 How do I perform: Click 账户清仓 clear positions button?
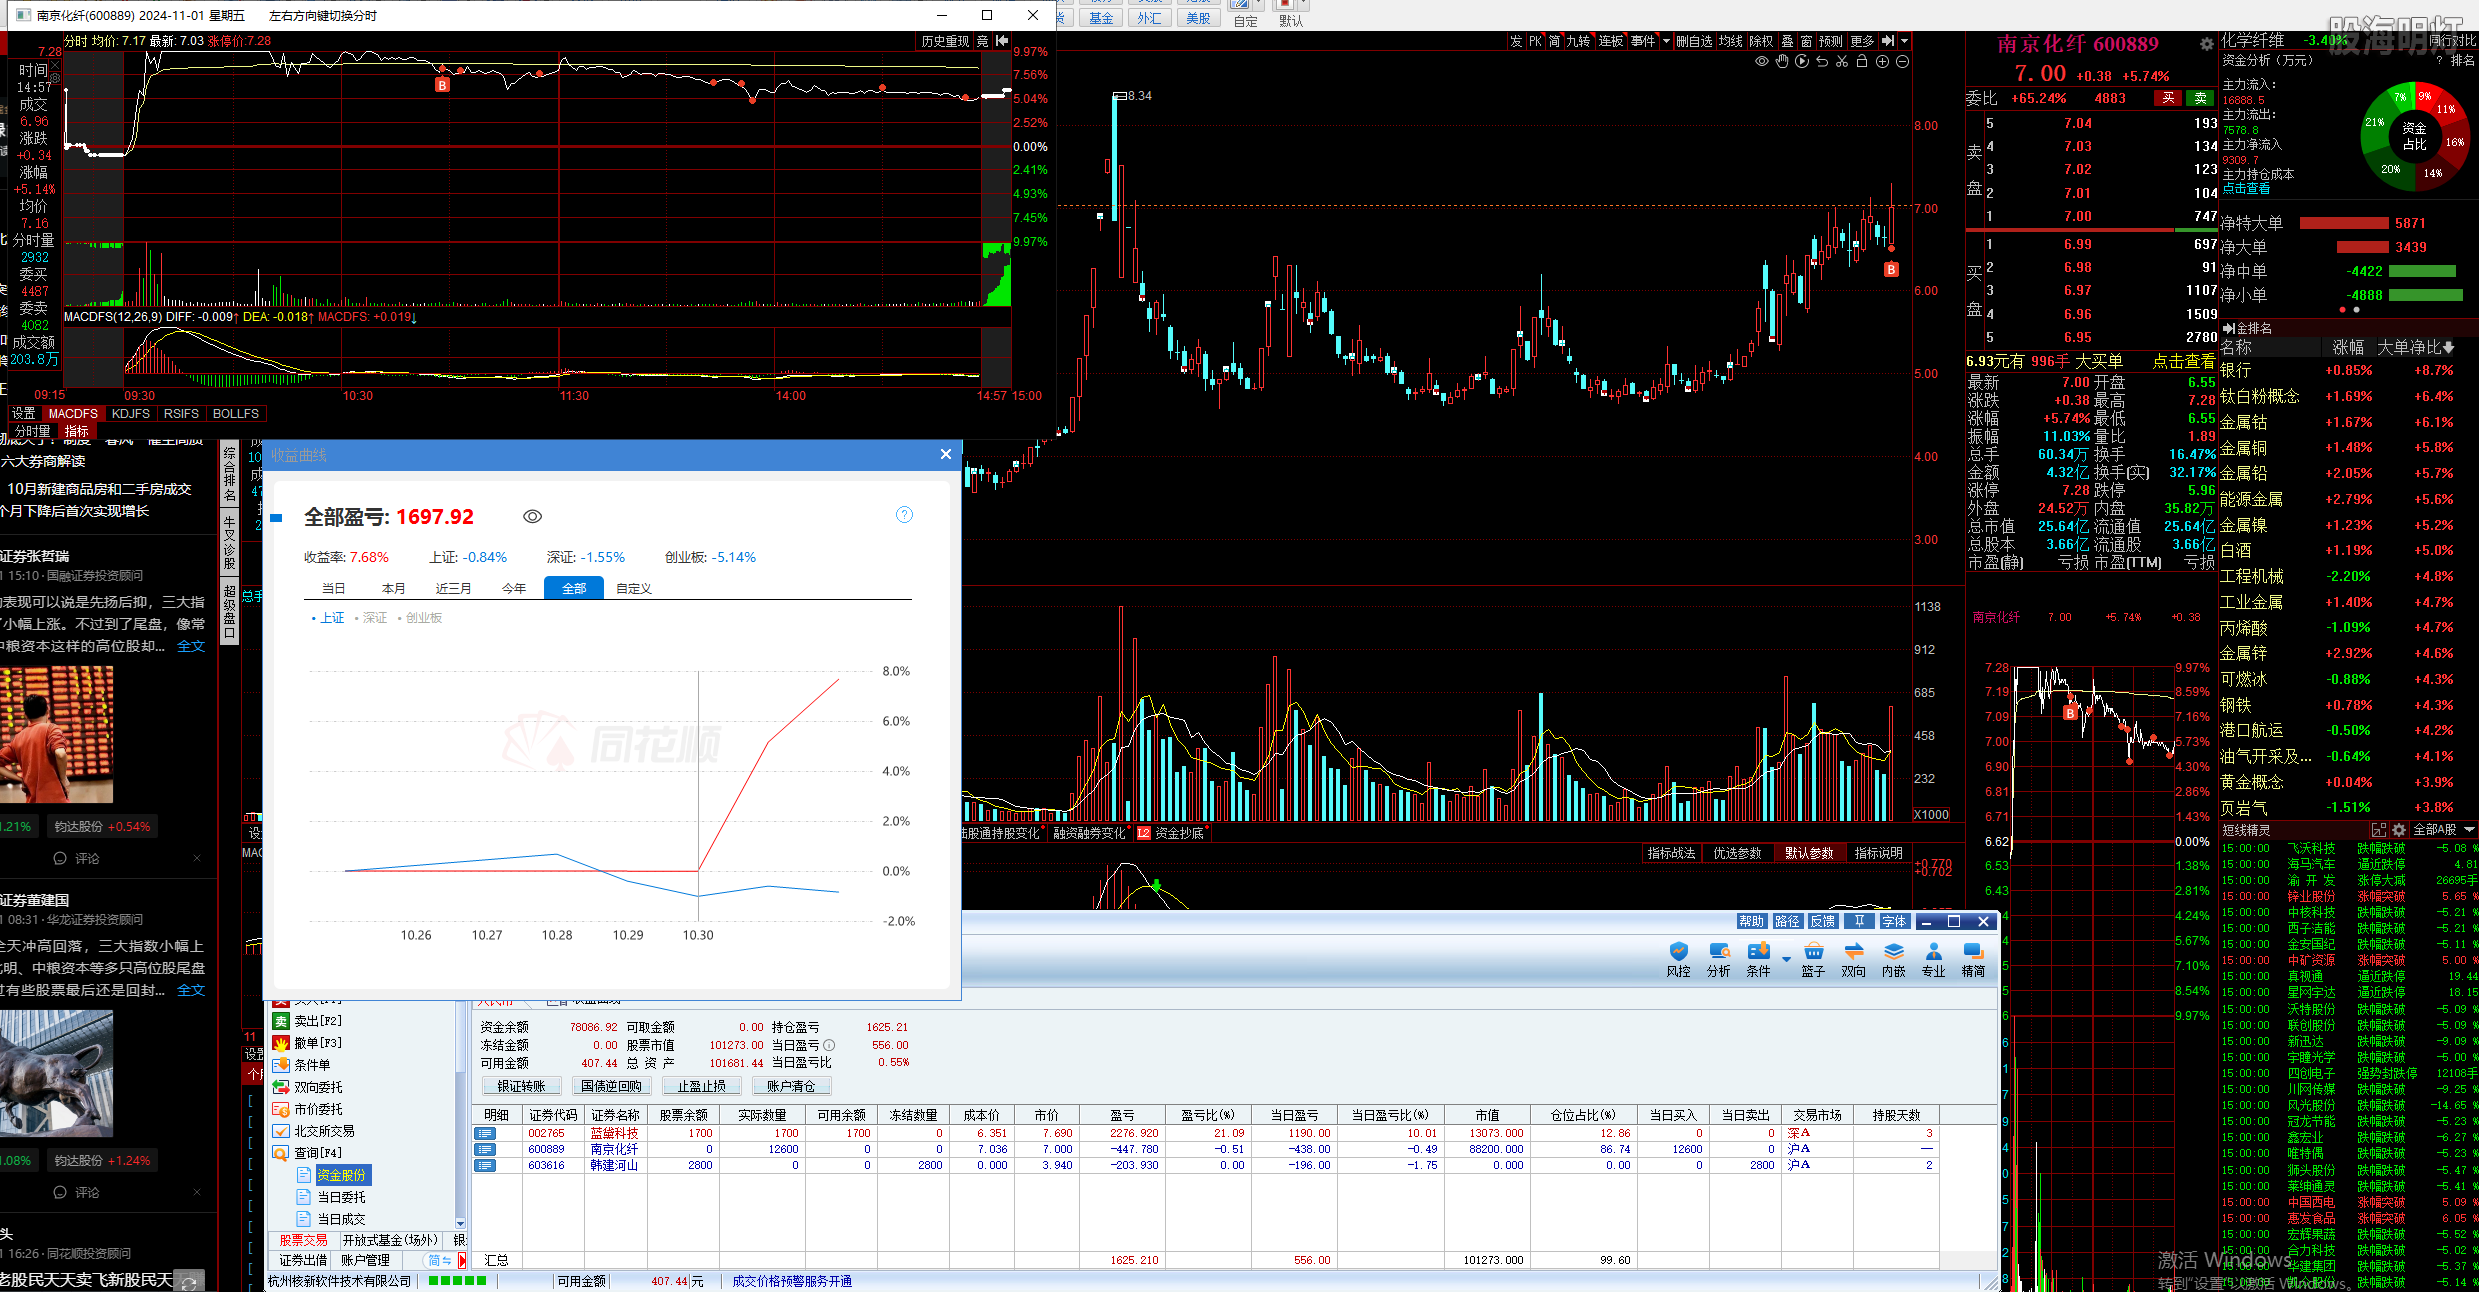792,1086
